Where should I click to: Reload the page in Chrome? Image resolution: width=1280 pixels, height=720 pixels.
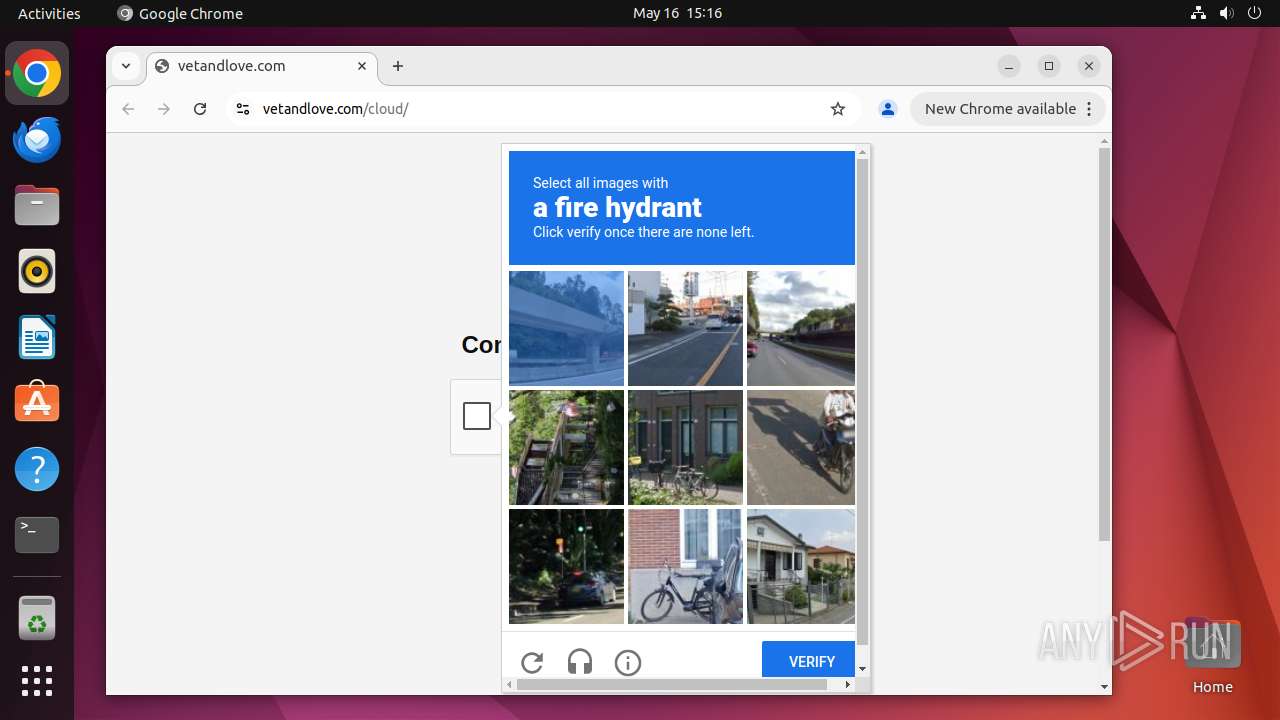(x=200, y=109)
